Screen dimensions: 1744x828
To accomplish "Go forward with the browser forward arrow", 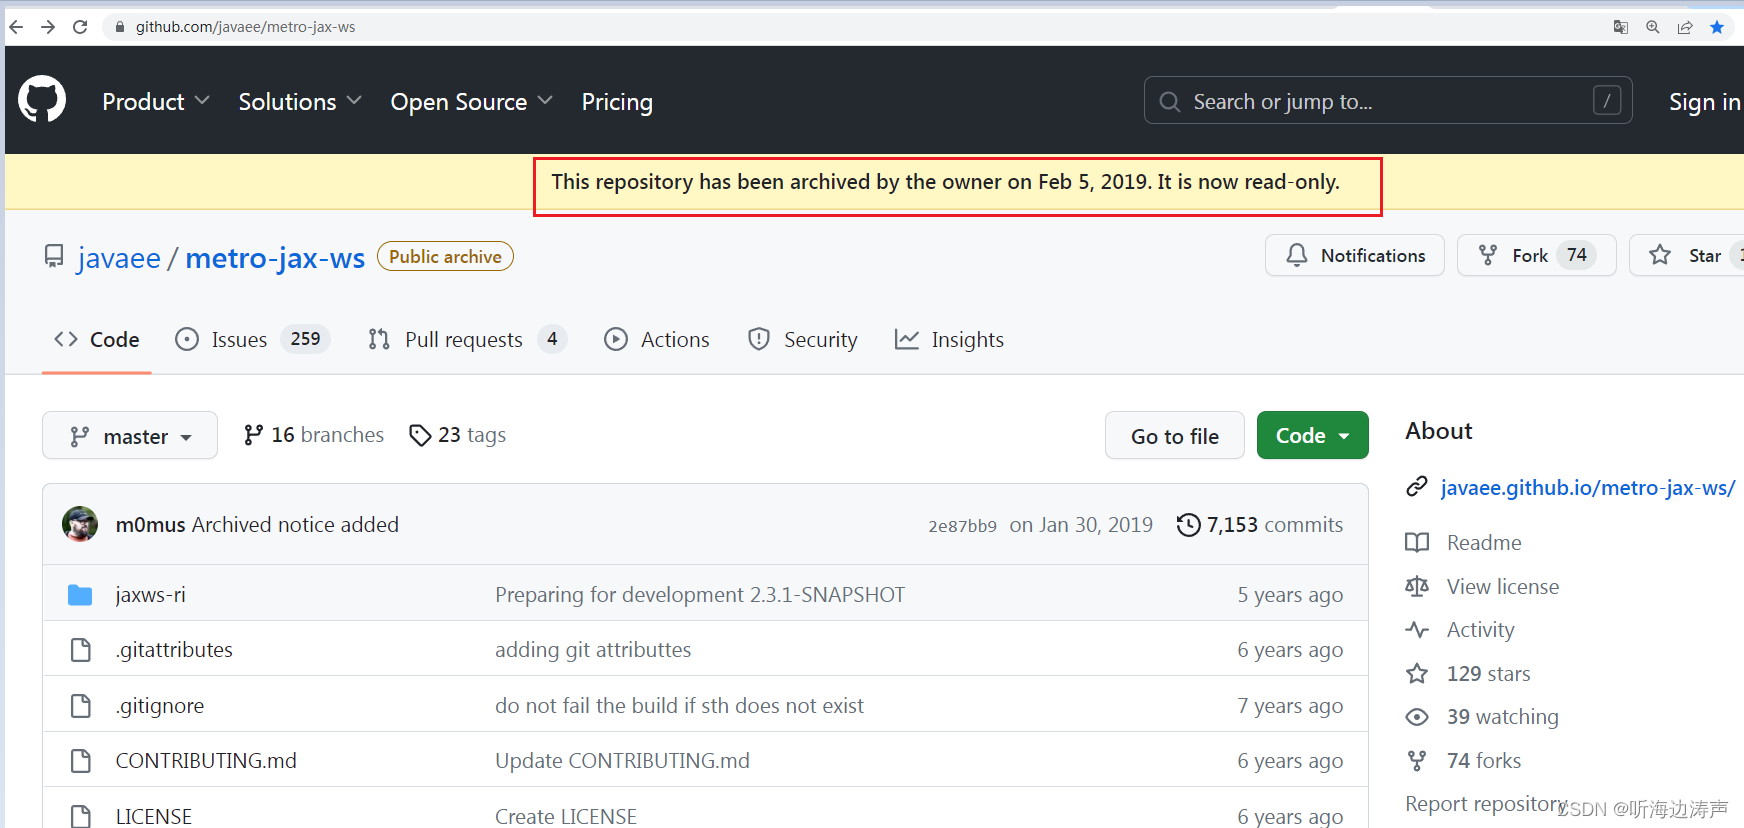I will pos(48,27).
